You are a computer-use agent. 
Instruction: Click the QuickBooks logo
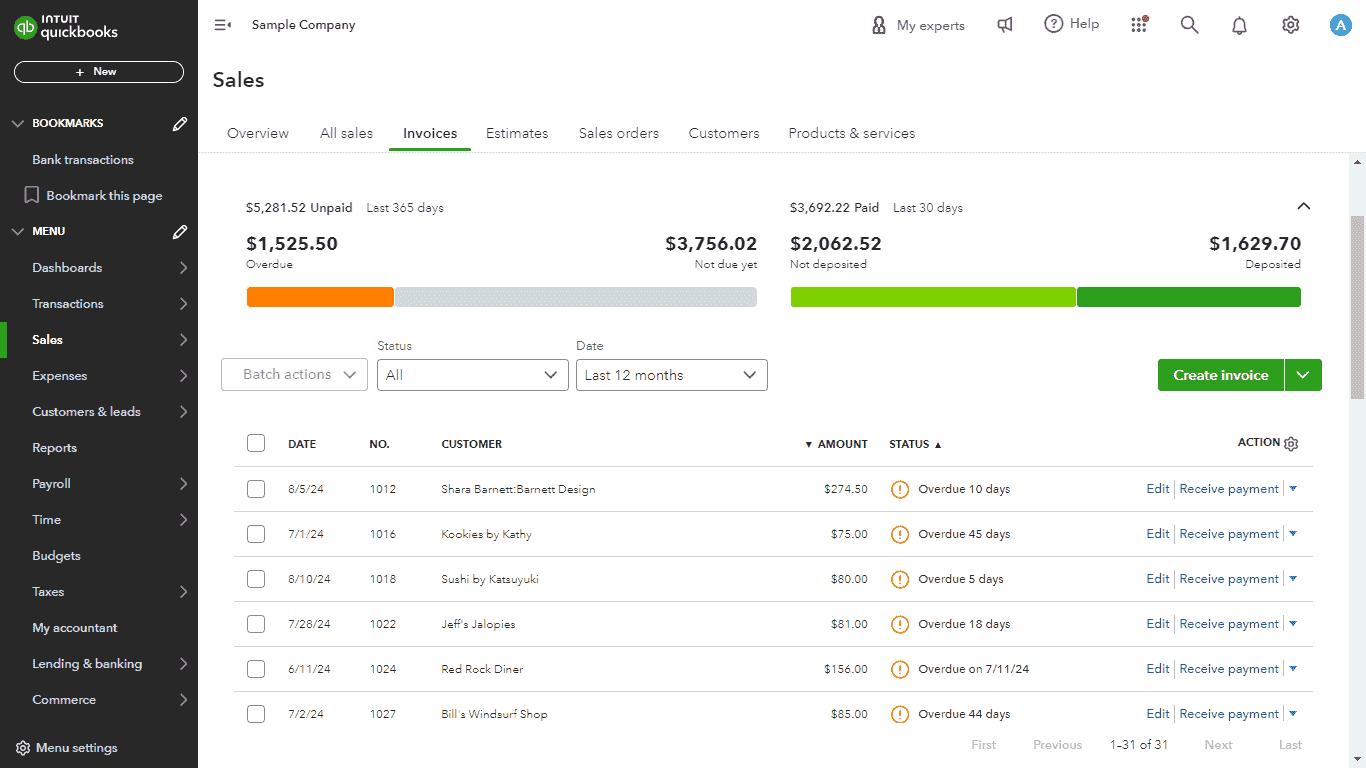click(x=66, y=27)
